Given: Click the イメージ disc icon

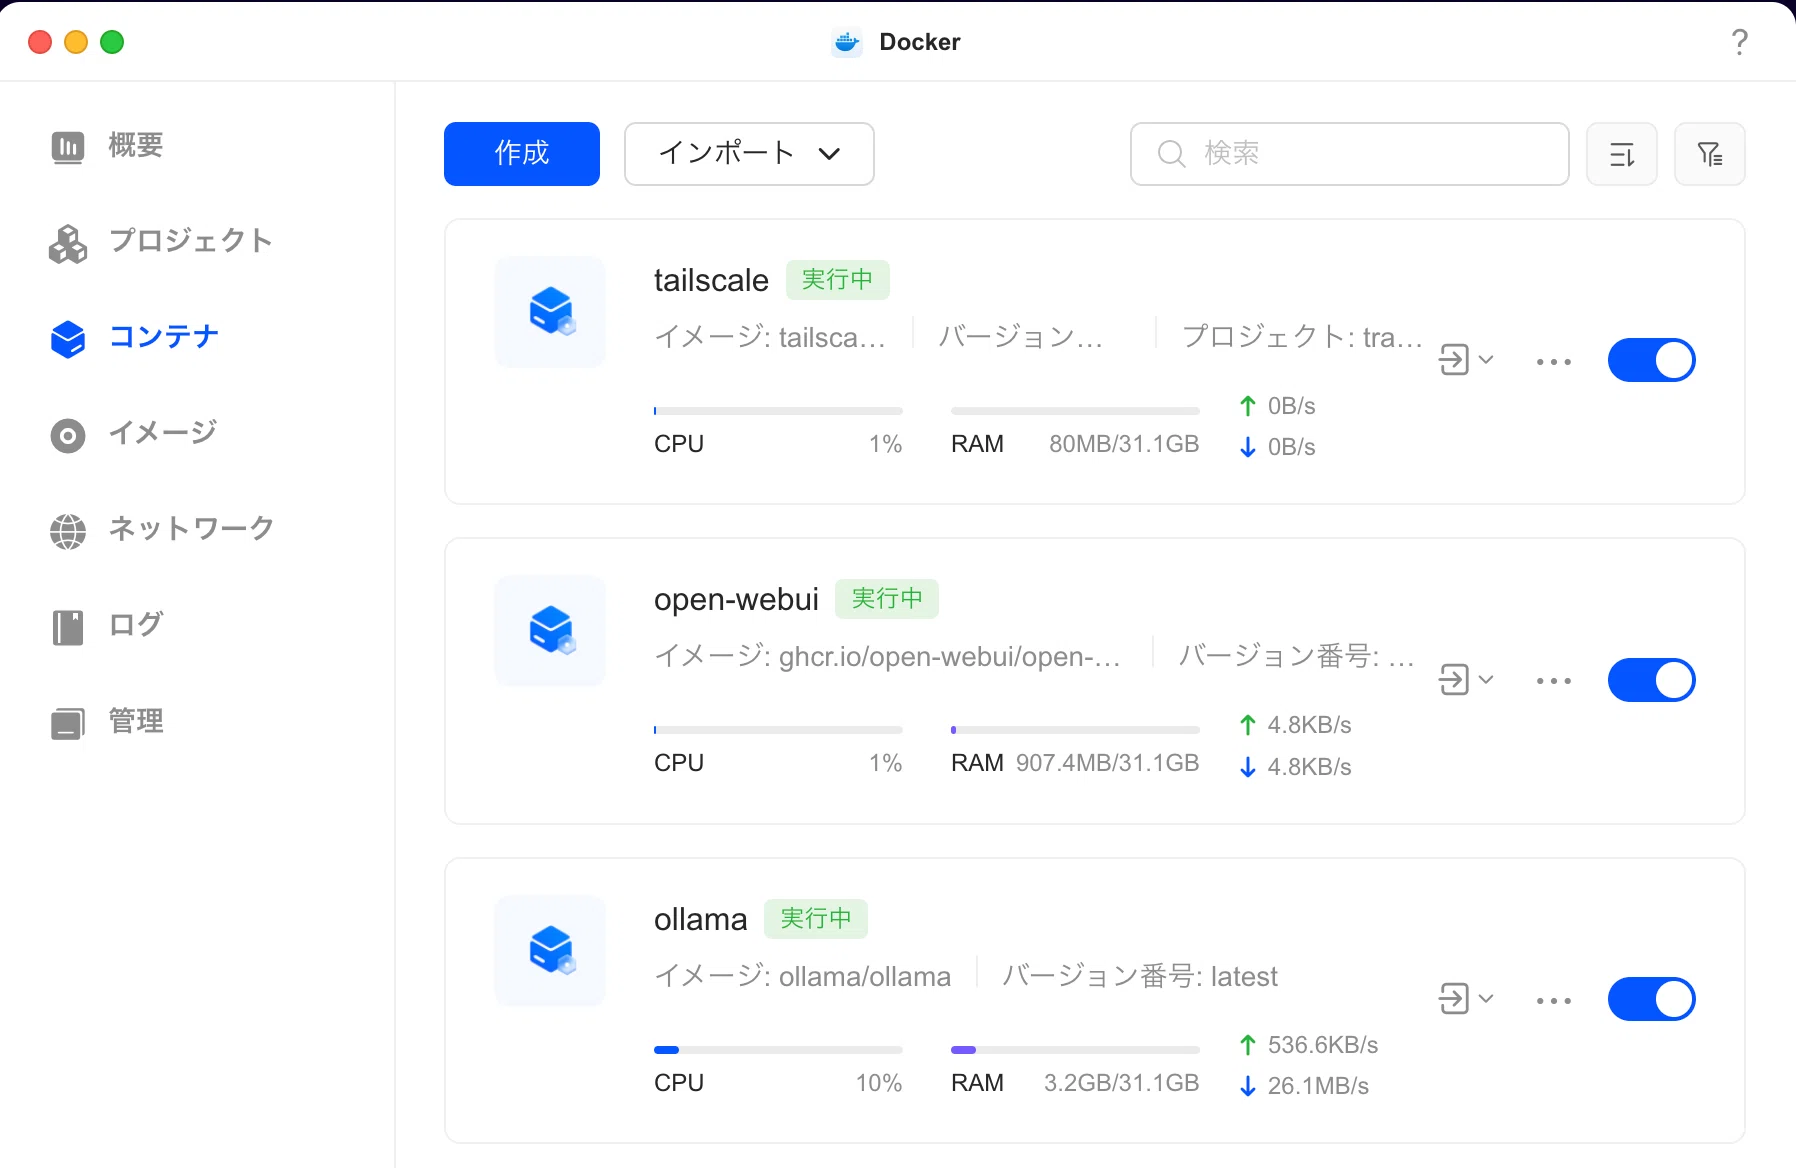Looking at the screenshot, I should tap(68, 435).
